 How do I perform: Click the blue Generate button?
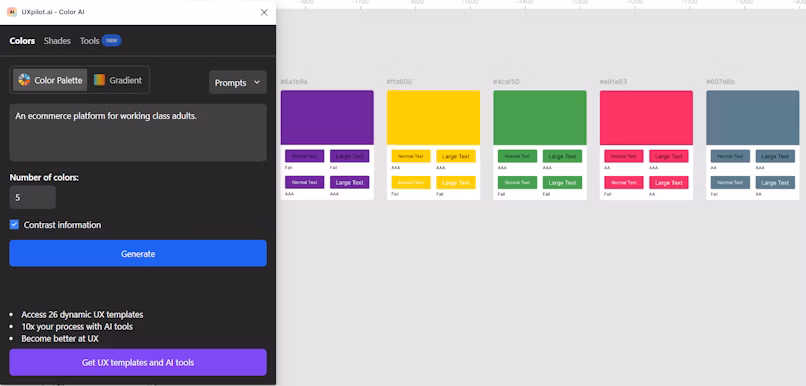(138, 253)
